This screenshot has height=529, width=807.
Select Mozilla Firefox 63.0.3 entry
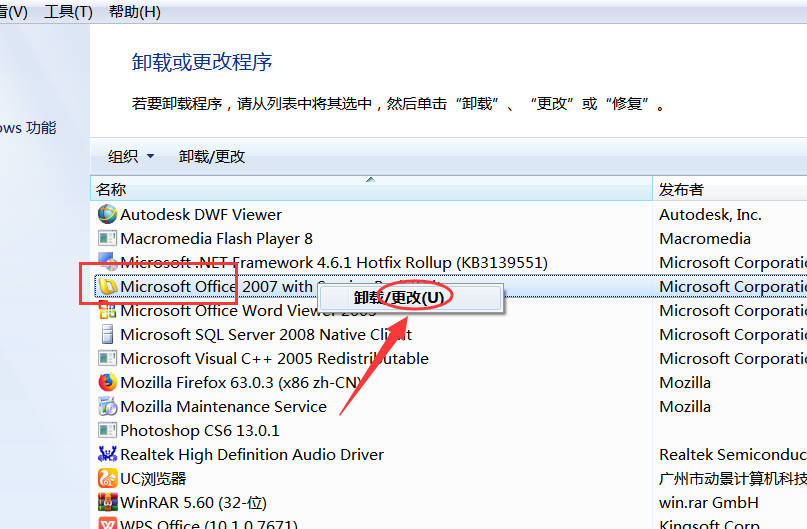pos(241,382)
